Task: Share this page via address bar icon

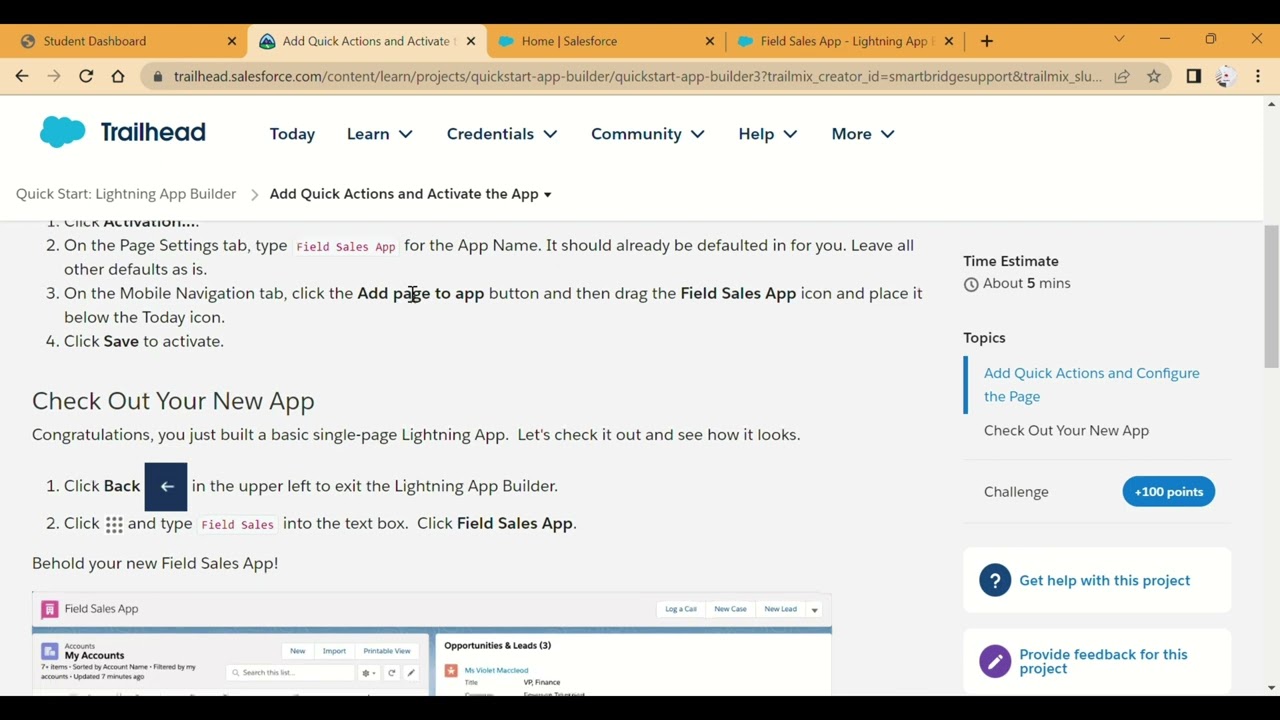Action: tap(1122, 76)
